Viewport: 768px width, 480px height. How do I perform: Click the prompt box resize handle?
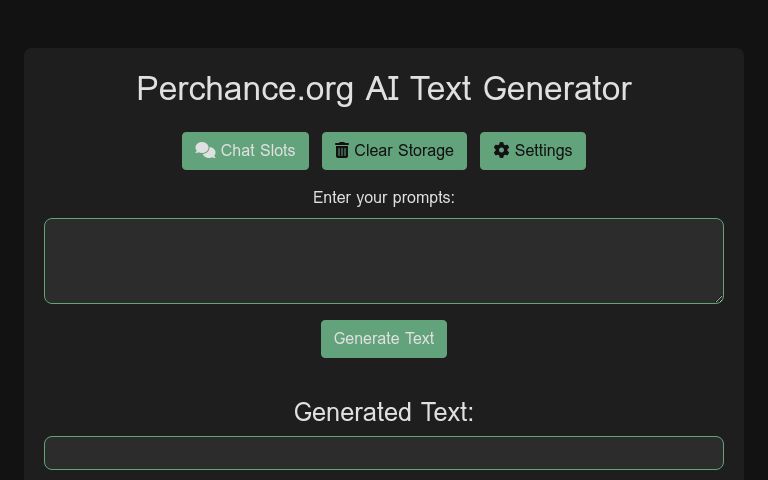(718, 298)
